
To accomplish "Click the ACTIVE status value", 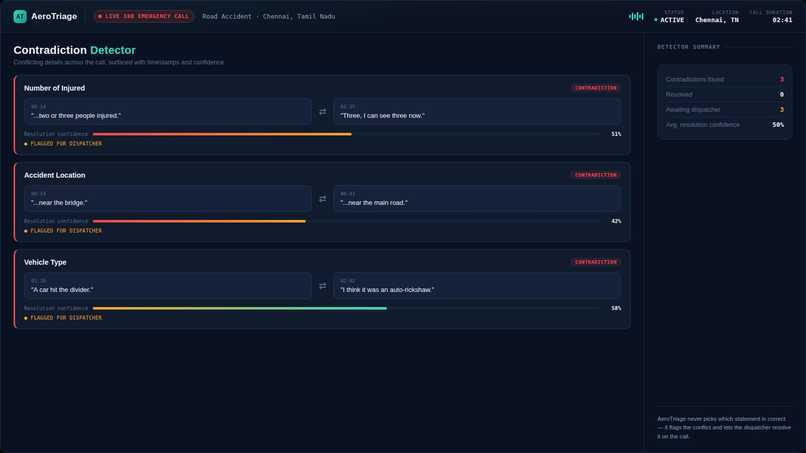I will 672,20.
